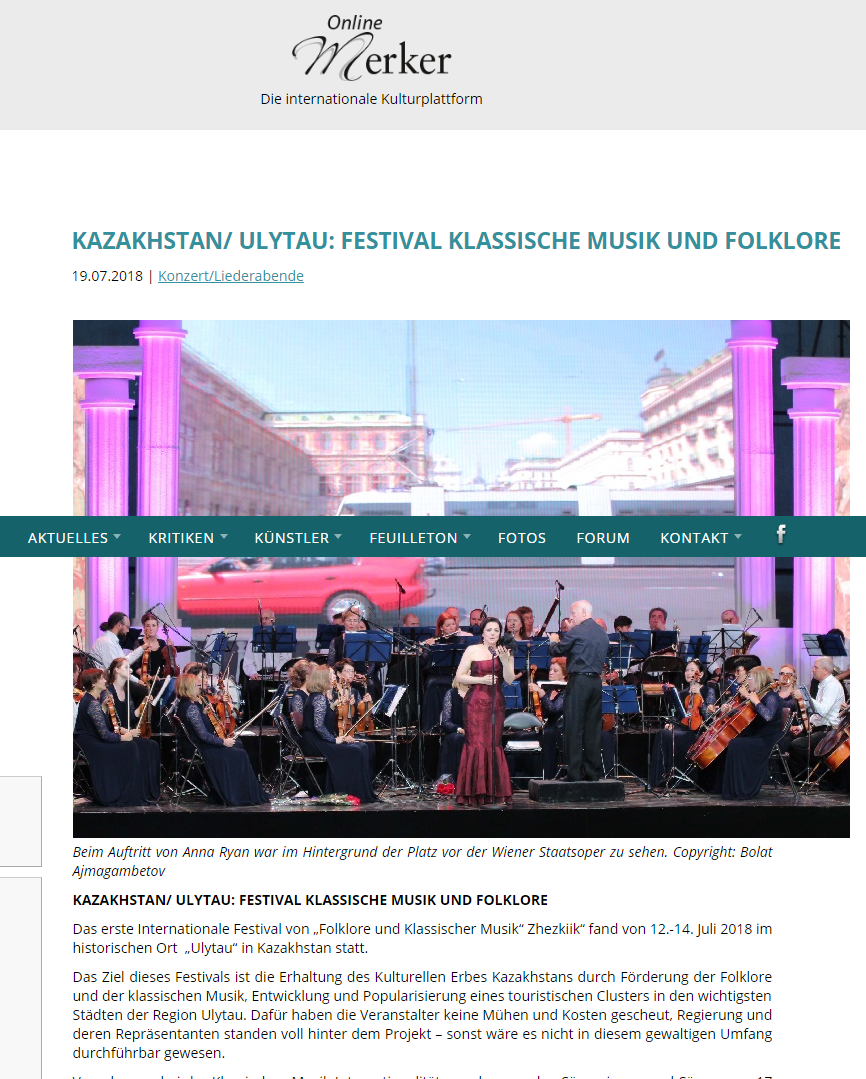Open the Künstler dropdown arrow

click(x=338, y=536)
